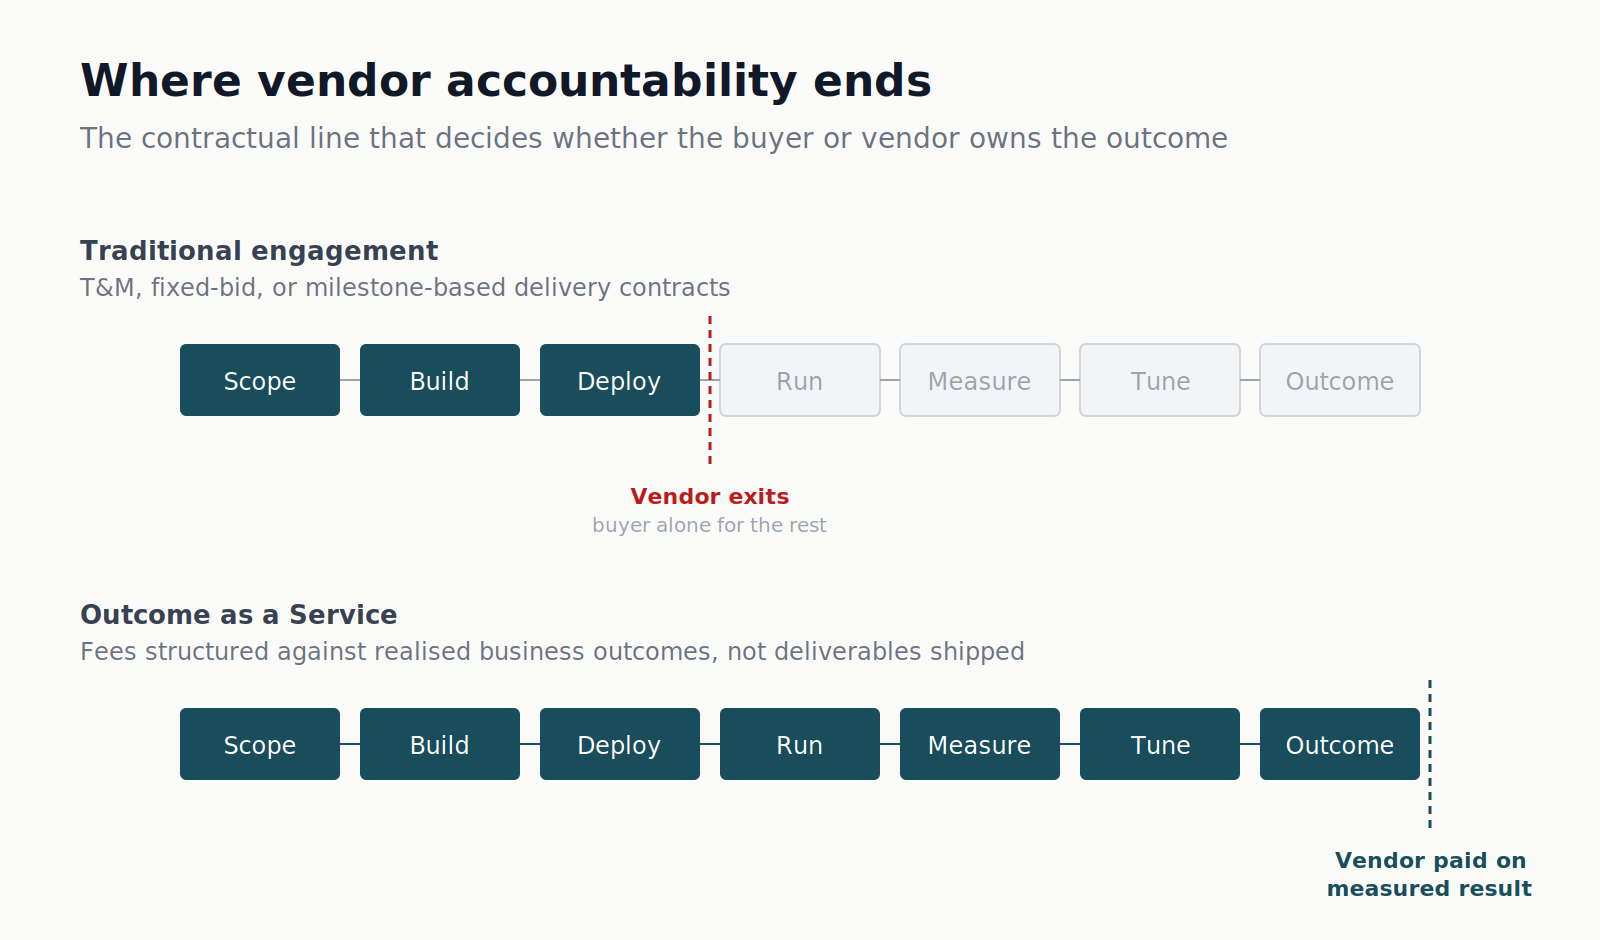Screen dimensions: 1600x940
Task: Select the Build box in Traditional engagement row
Action: 440,380
